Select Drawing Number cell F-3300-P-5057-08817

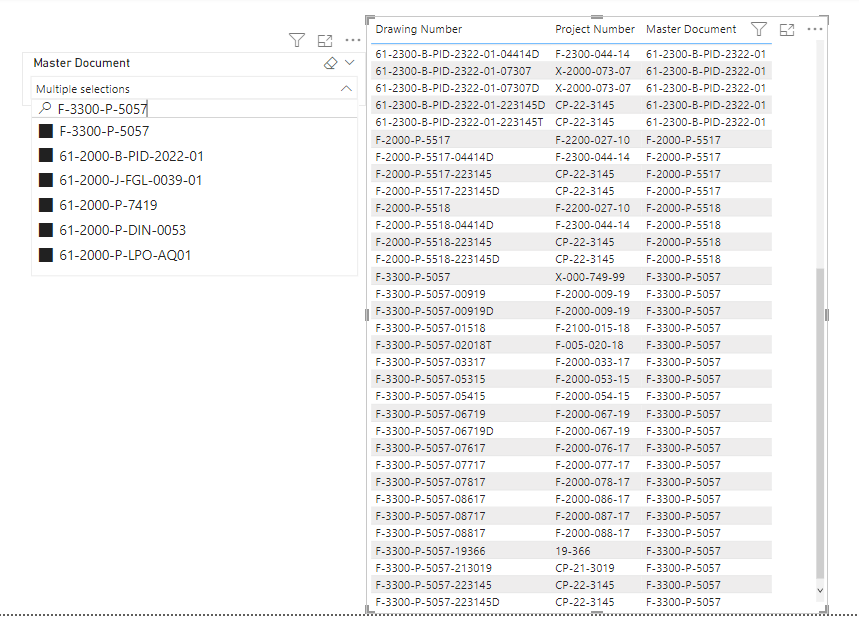[x=430, y=533]
